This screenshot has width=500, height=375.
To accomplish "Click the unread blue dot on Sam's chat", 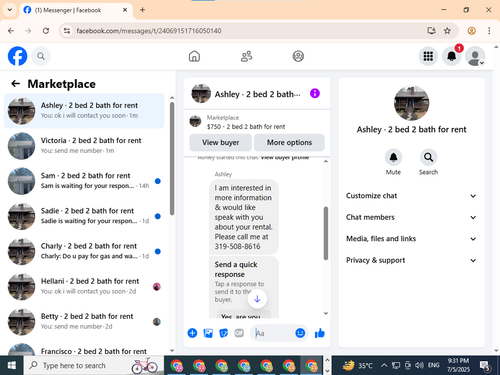I will tap(158, 181).
